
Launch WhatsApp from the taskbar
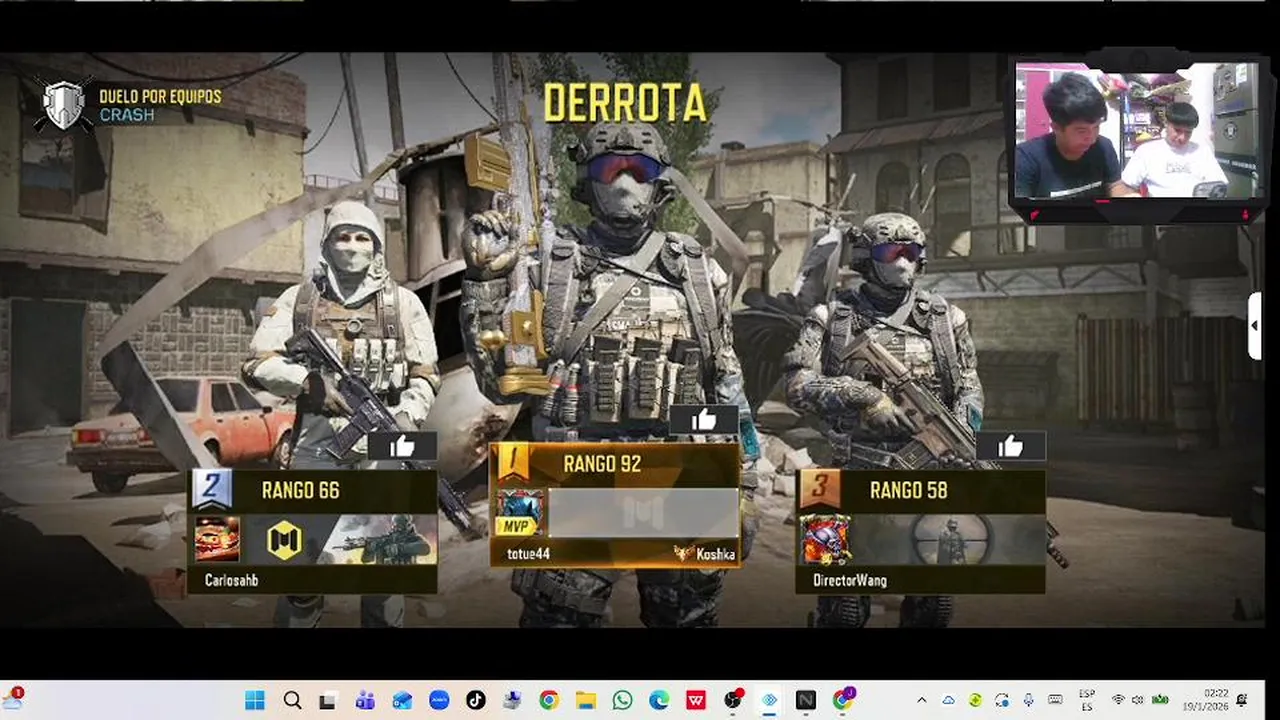(x=622, y=700)
